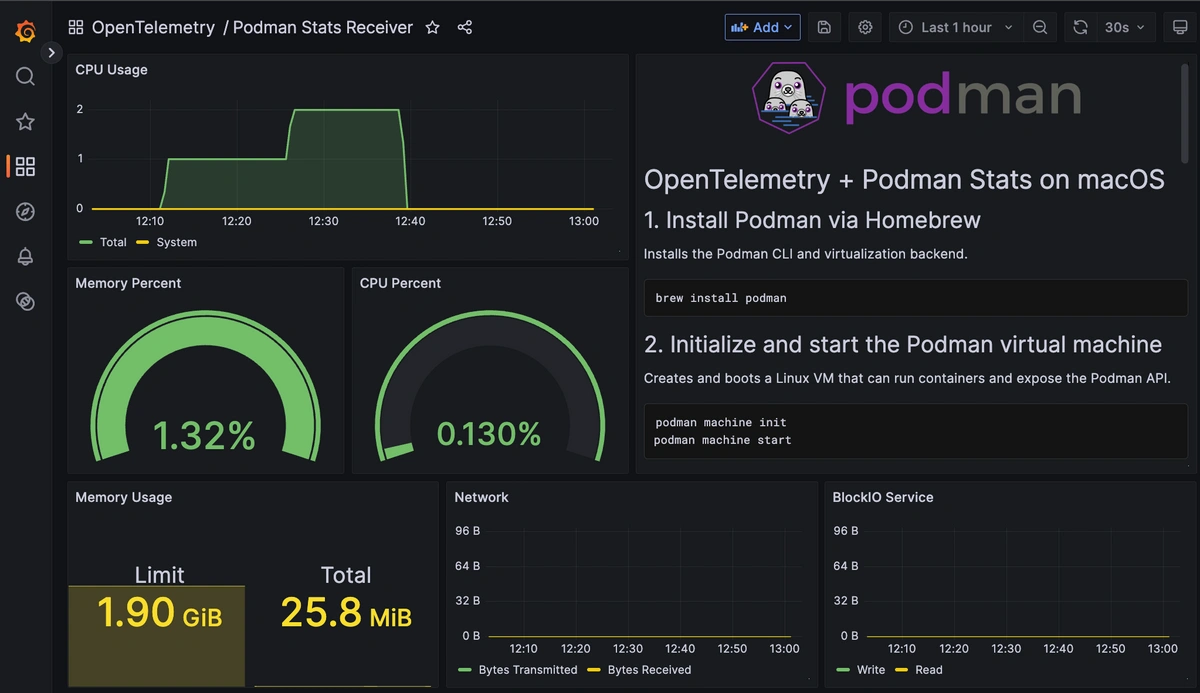
Task: Open the 30s refresh interval dropdown
Action: pos(1126,28)
